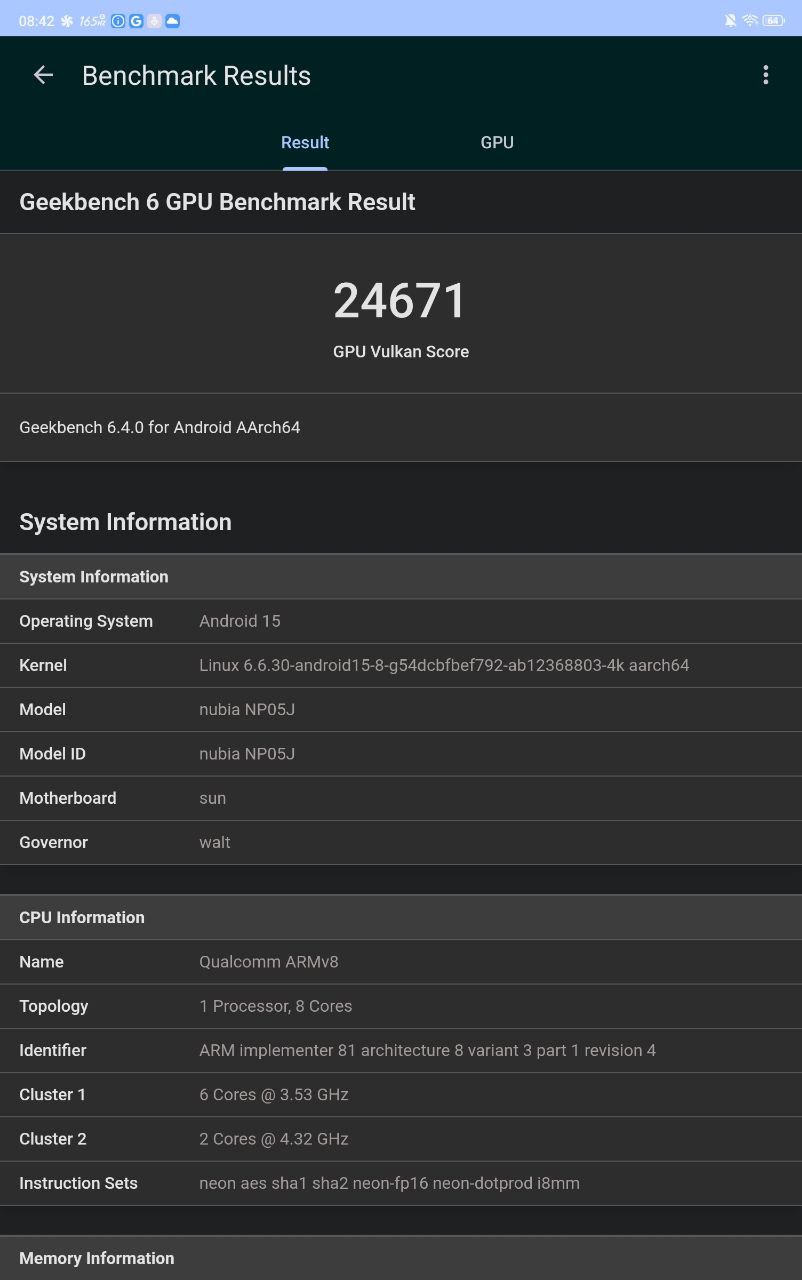
Task: Tap the Android 15 value
Action: coord(240,621)
